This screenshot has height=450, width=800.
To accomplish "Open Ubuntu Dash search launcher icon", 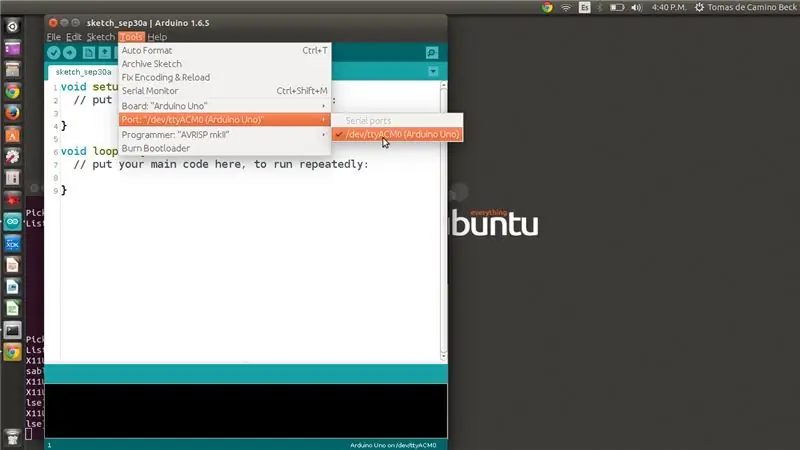I will (12, 26).
